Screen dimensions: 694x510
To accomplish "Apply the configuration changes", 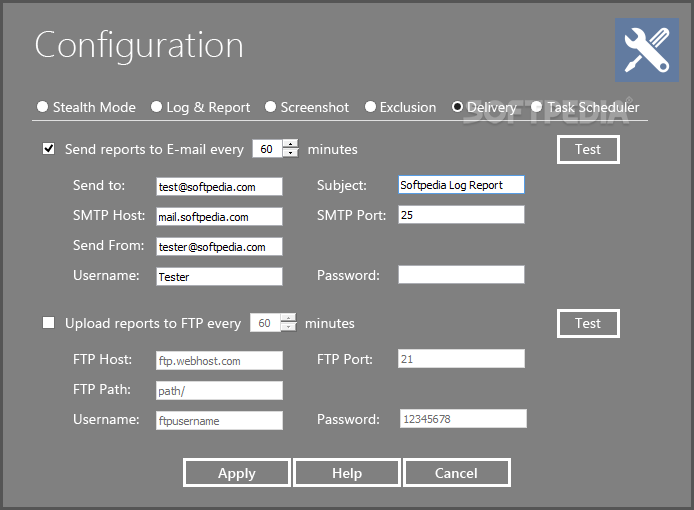I will pyautogui.click(x=237, y=473).
